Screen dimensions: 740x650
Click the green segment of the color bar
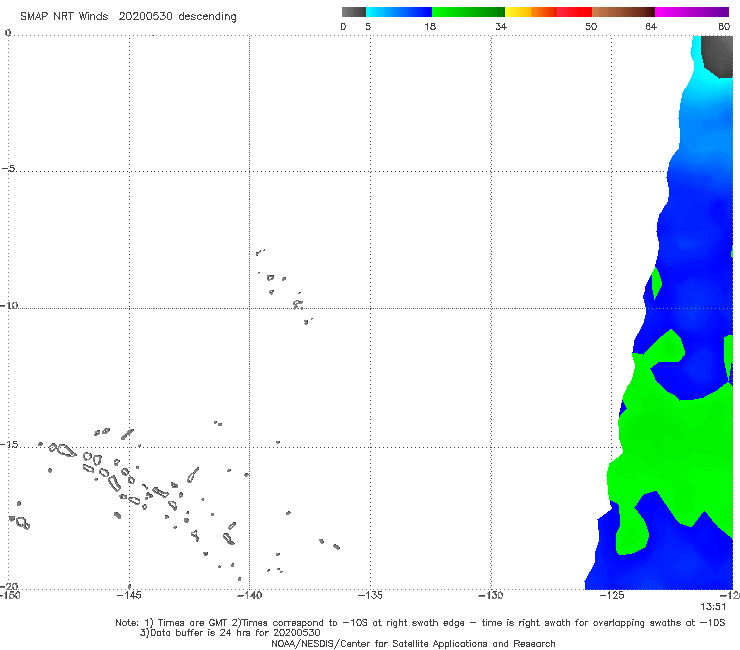point(468,12)
